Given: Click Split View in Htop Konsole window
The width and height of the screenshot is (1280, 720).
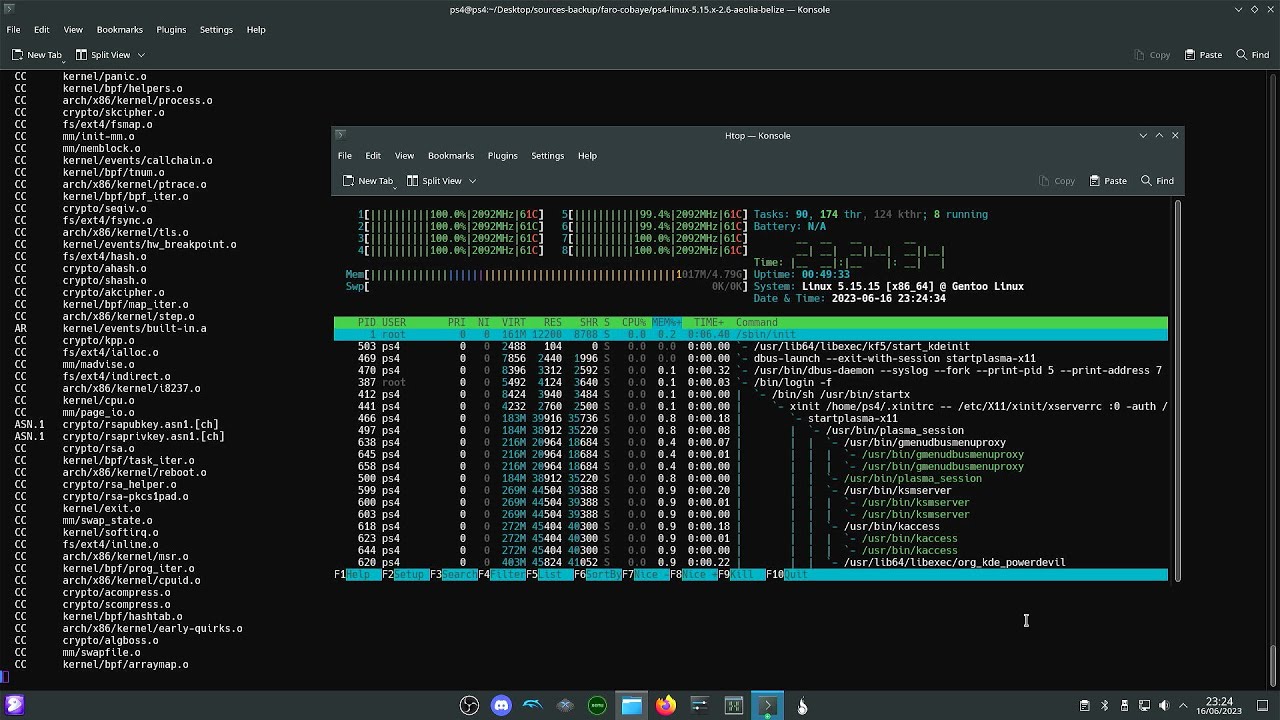Looking at the screenshot, I should point(434,181).
